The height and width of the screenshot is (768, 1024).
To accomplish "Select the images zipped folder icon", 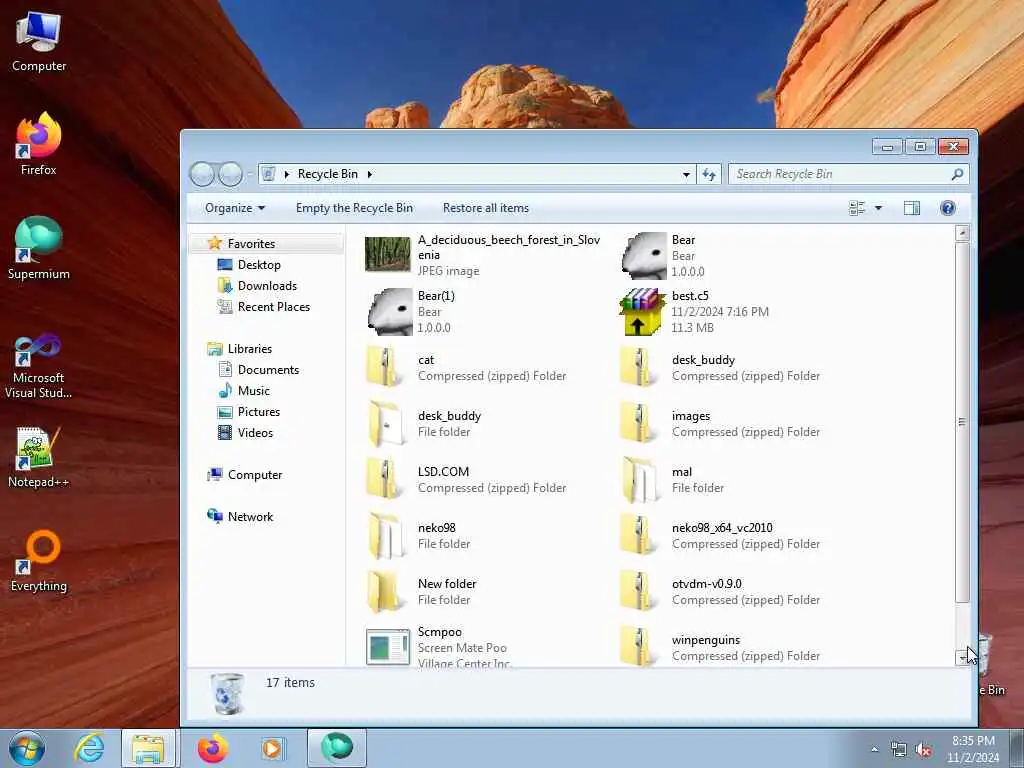I will pos(637,423).
